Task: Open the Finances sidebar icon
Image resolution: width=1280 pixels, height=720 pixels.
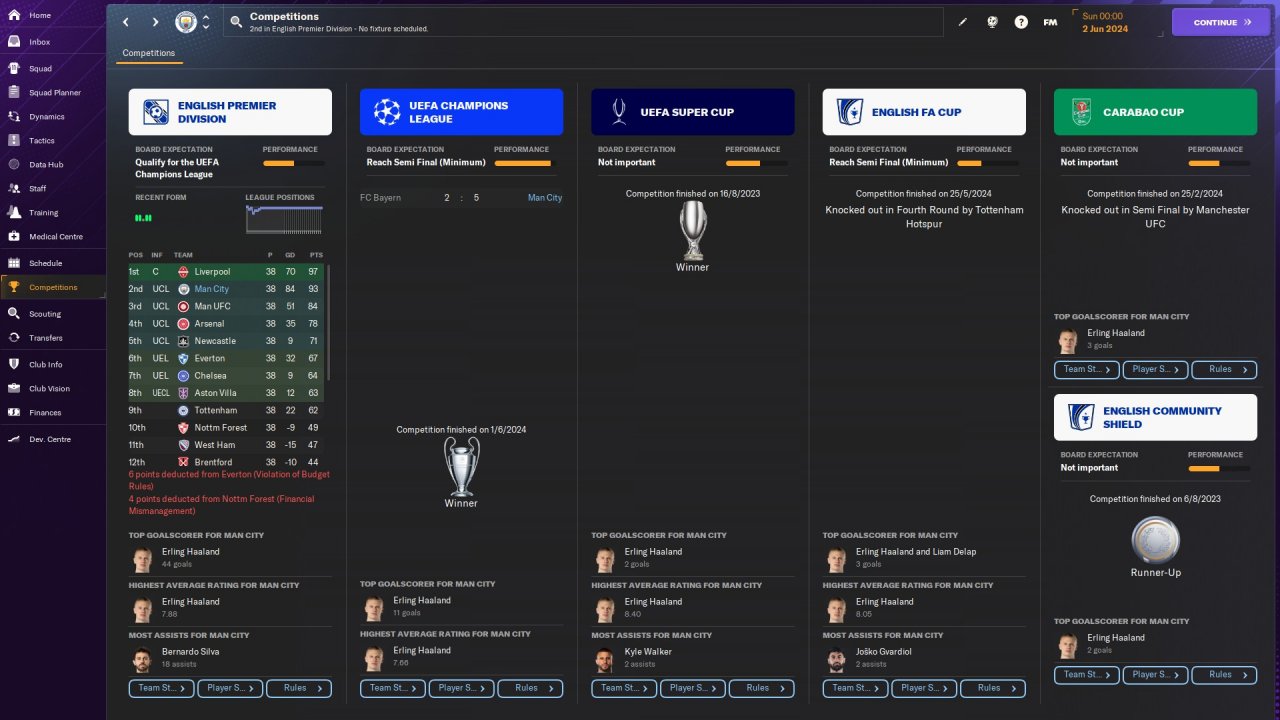Action: coord(14,412)
